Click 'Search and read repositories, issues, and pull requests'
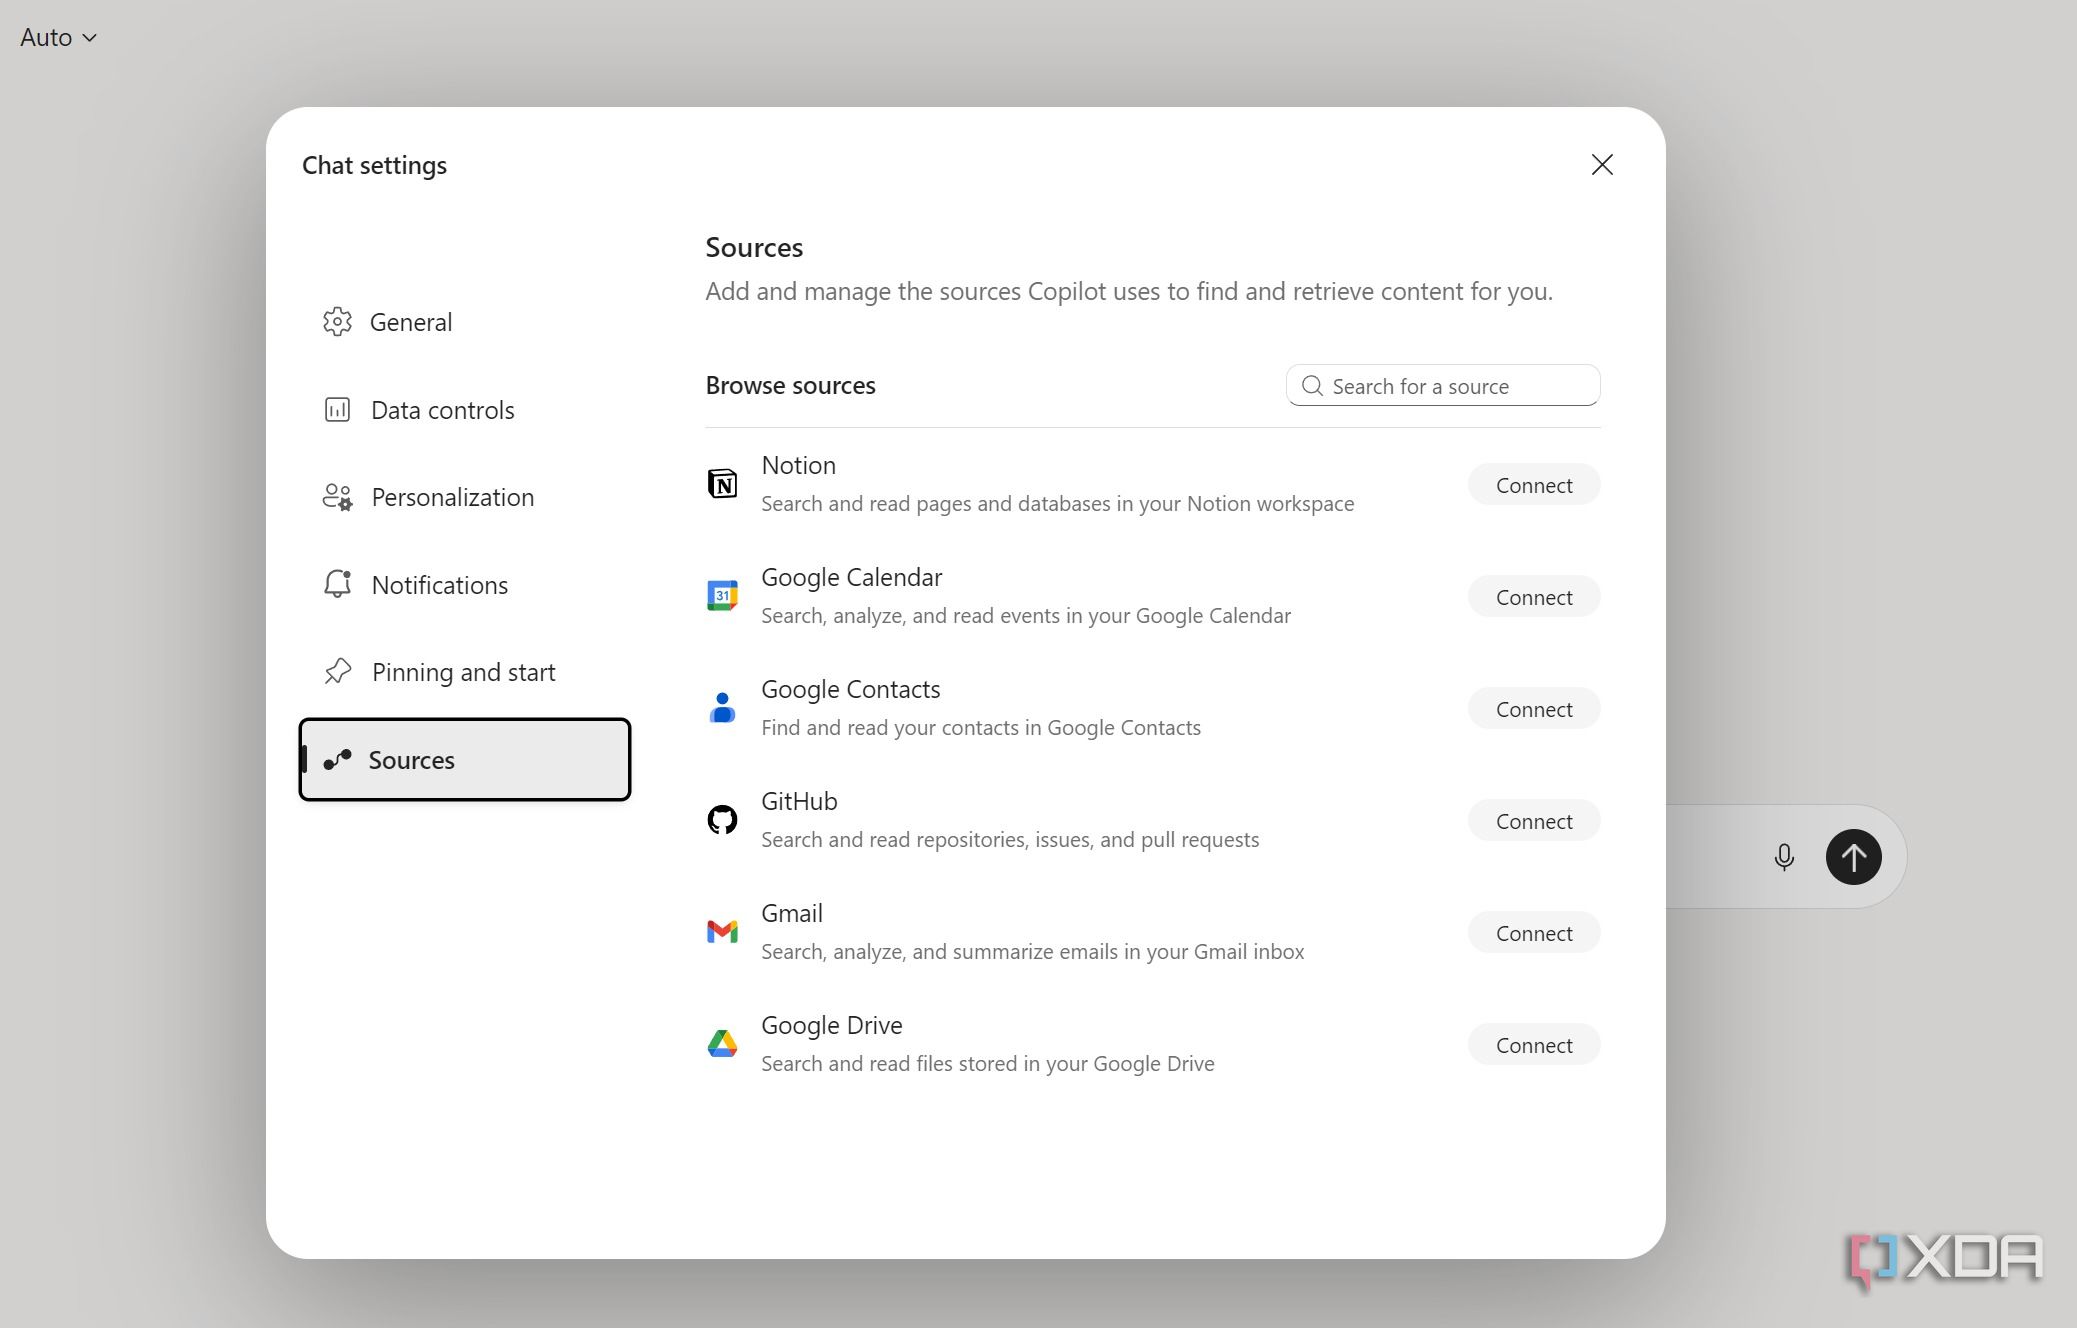 (1010, 839)
